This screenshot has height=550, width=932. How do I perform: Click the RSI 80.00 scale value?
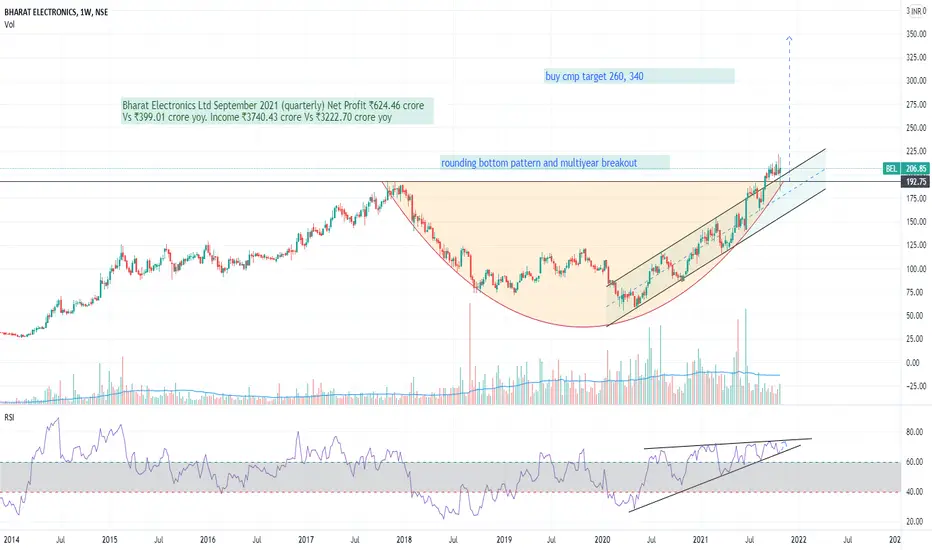[x=915, y=432]
